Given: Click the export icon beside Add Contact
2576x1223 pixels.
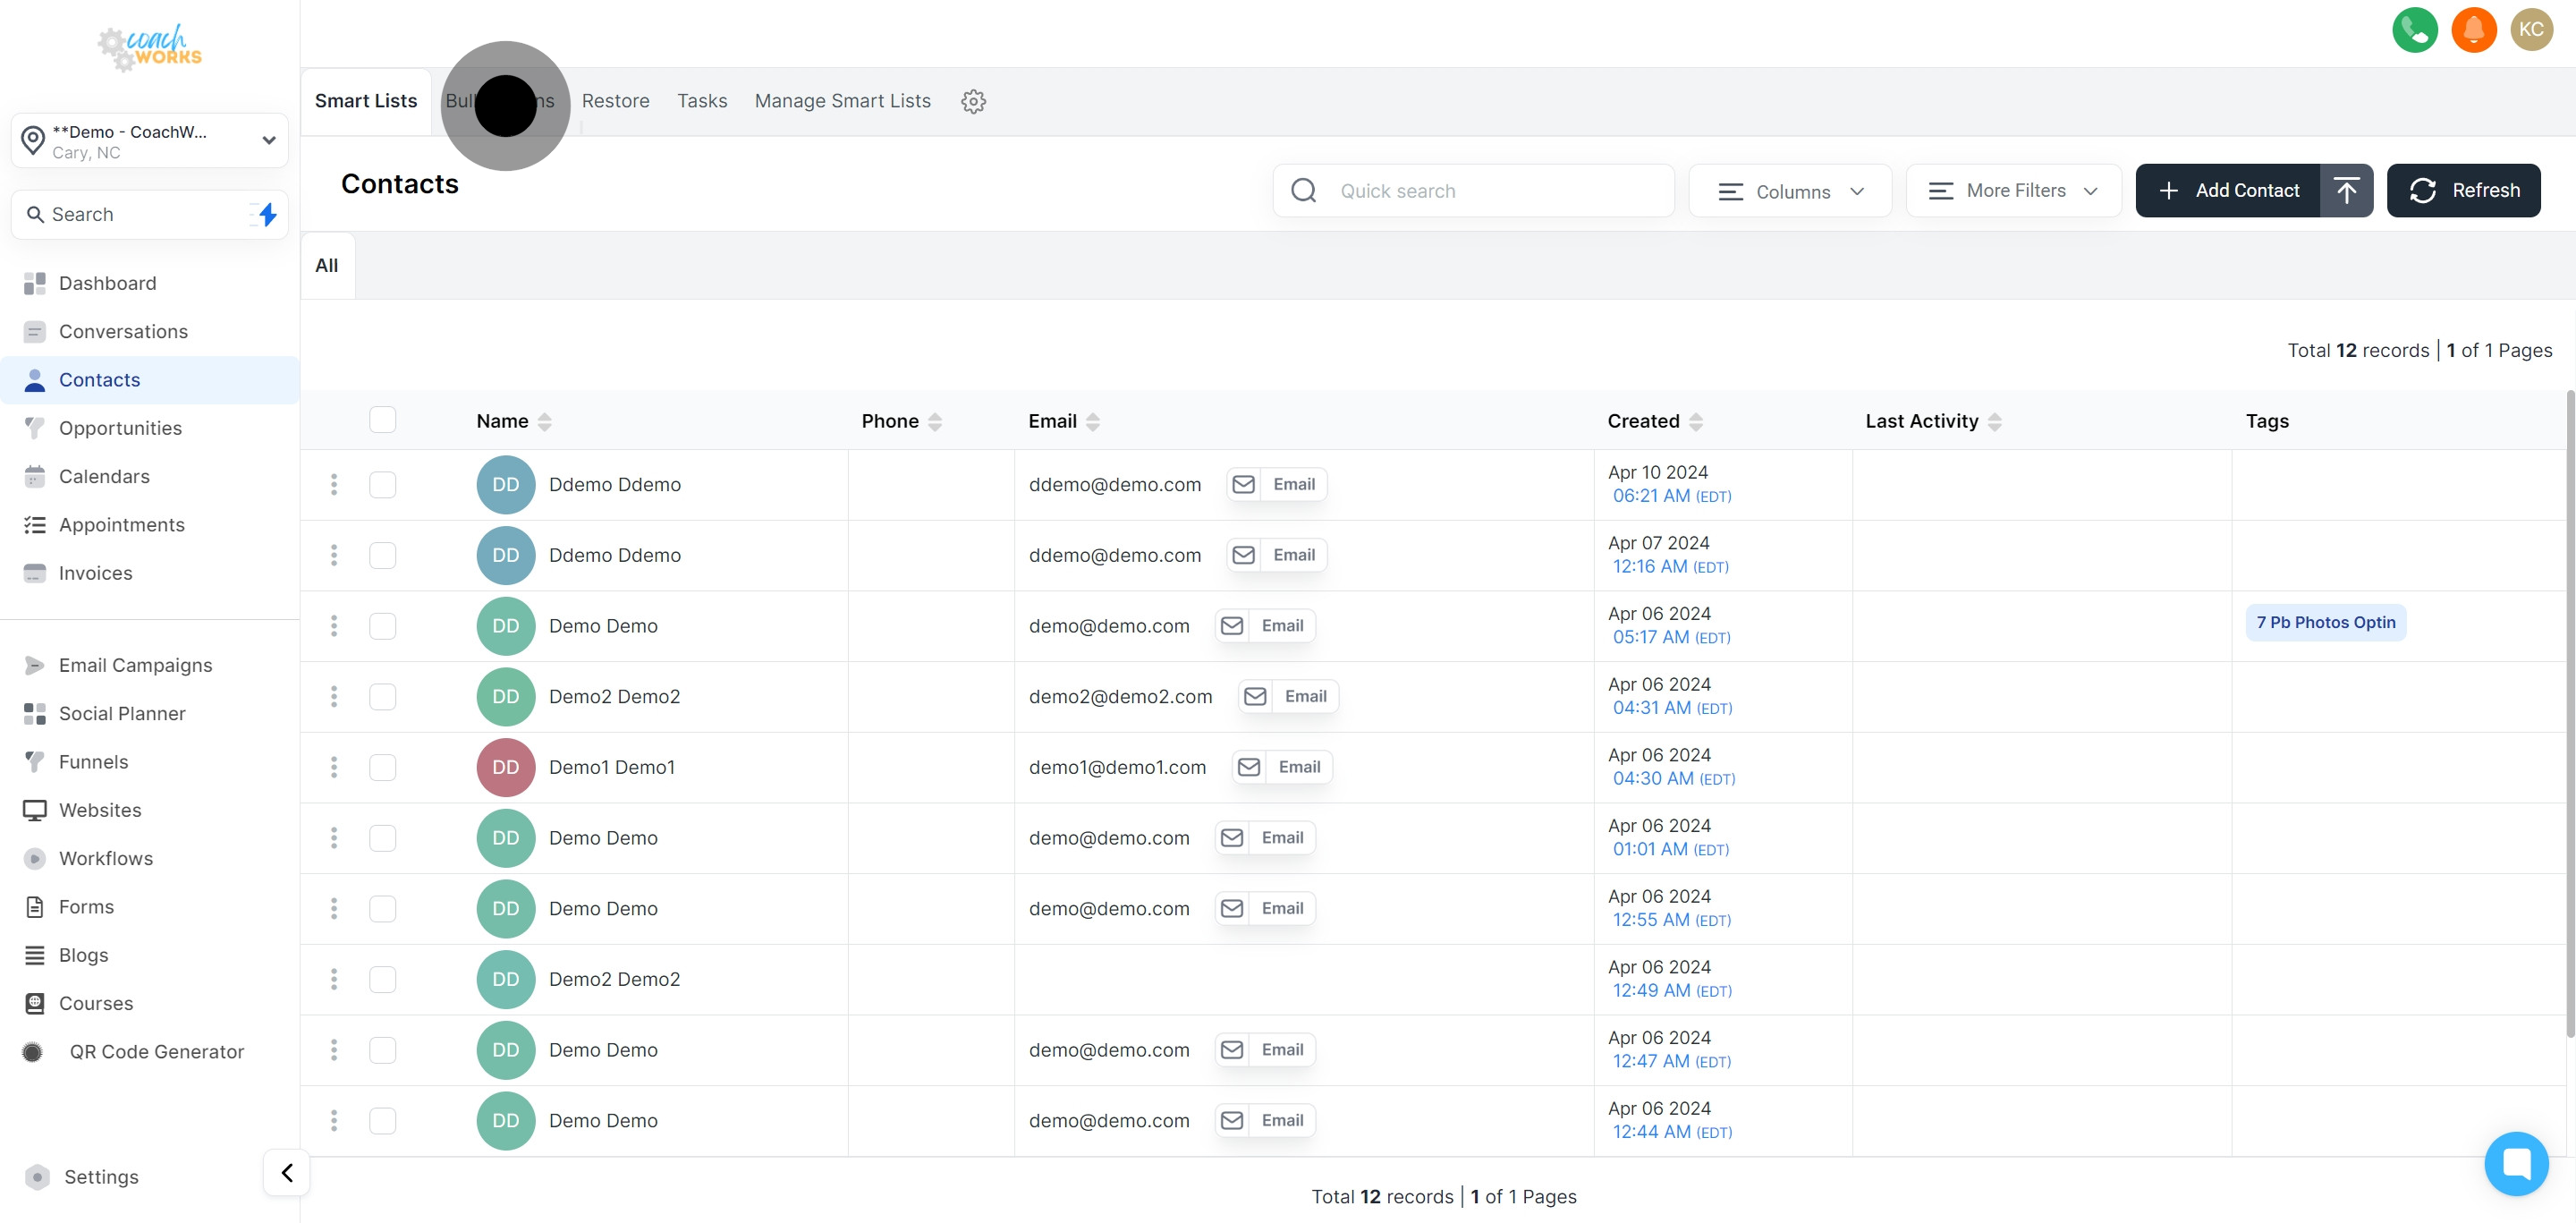Looking at the screenshot, I should pos(2347,190).
